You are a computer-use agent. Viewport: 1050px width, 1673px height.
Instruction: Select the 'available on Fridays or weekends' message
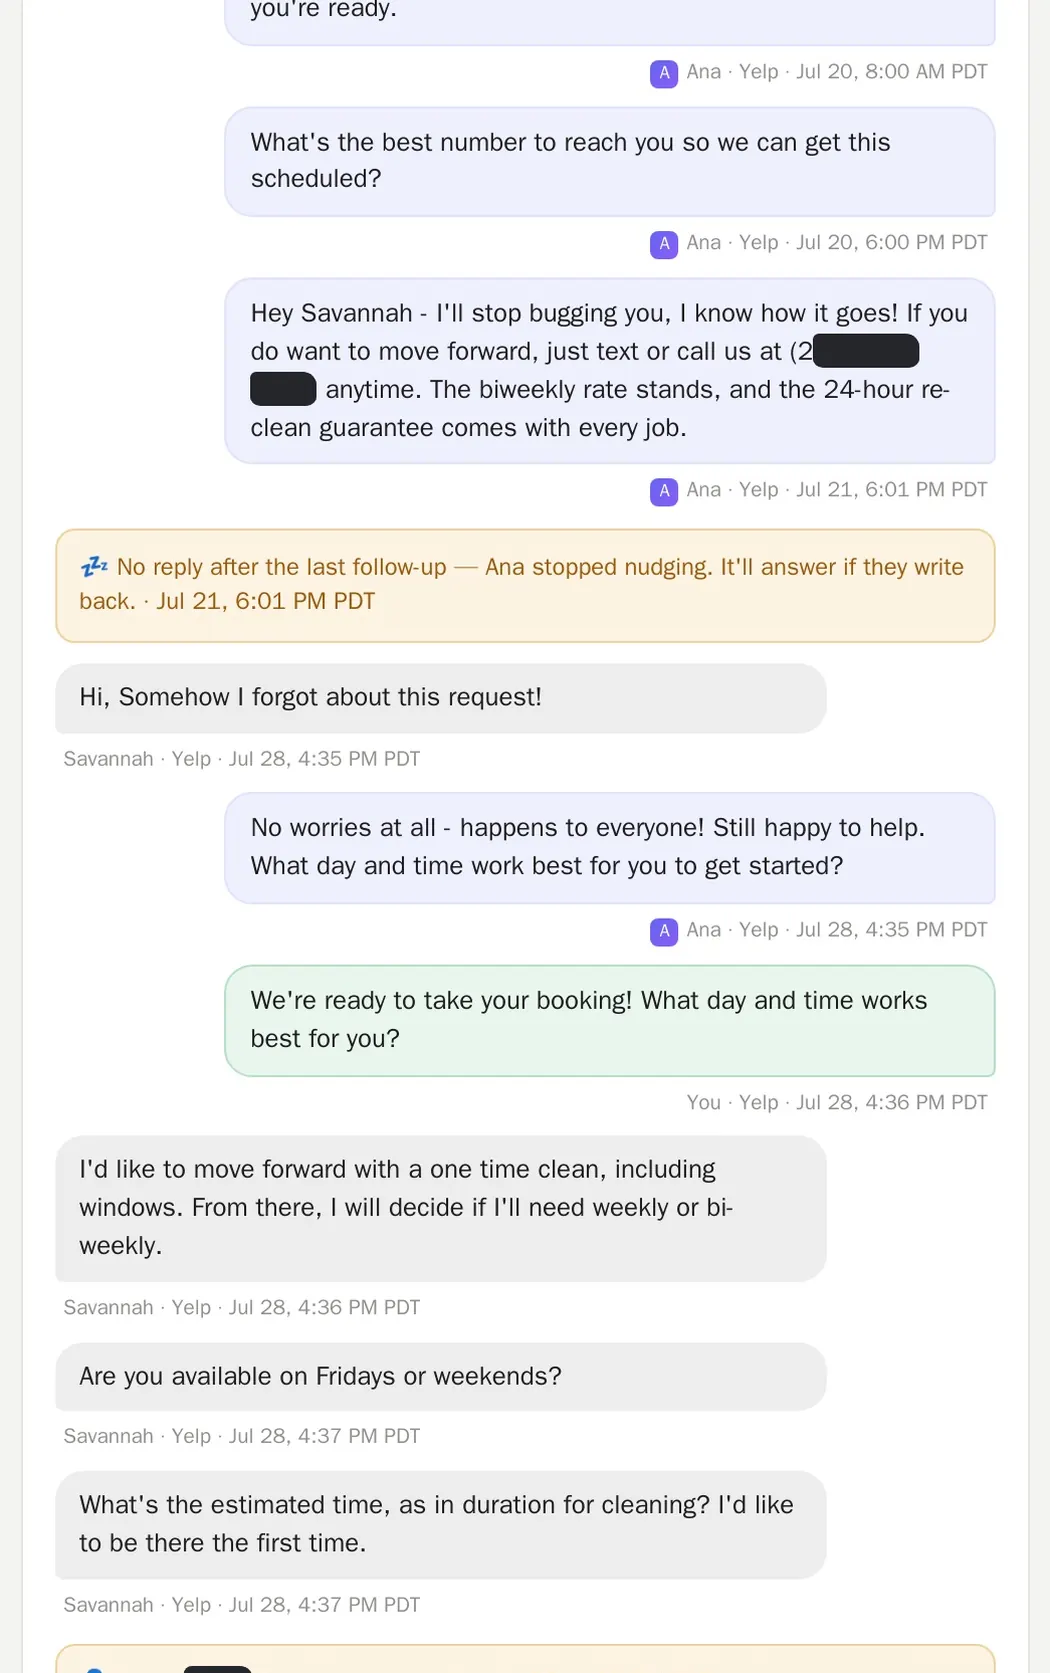click(441, 1377)
